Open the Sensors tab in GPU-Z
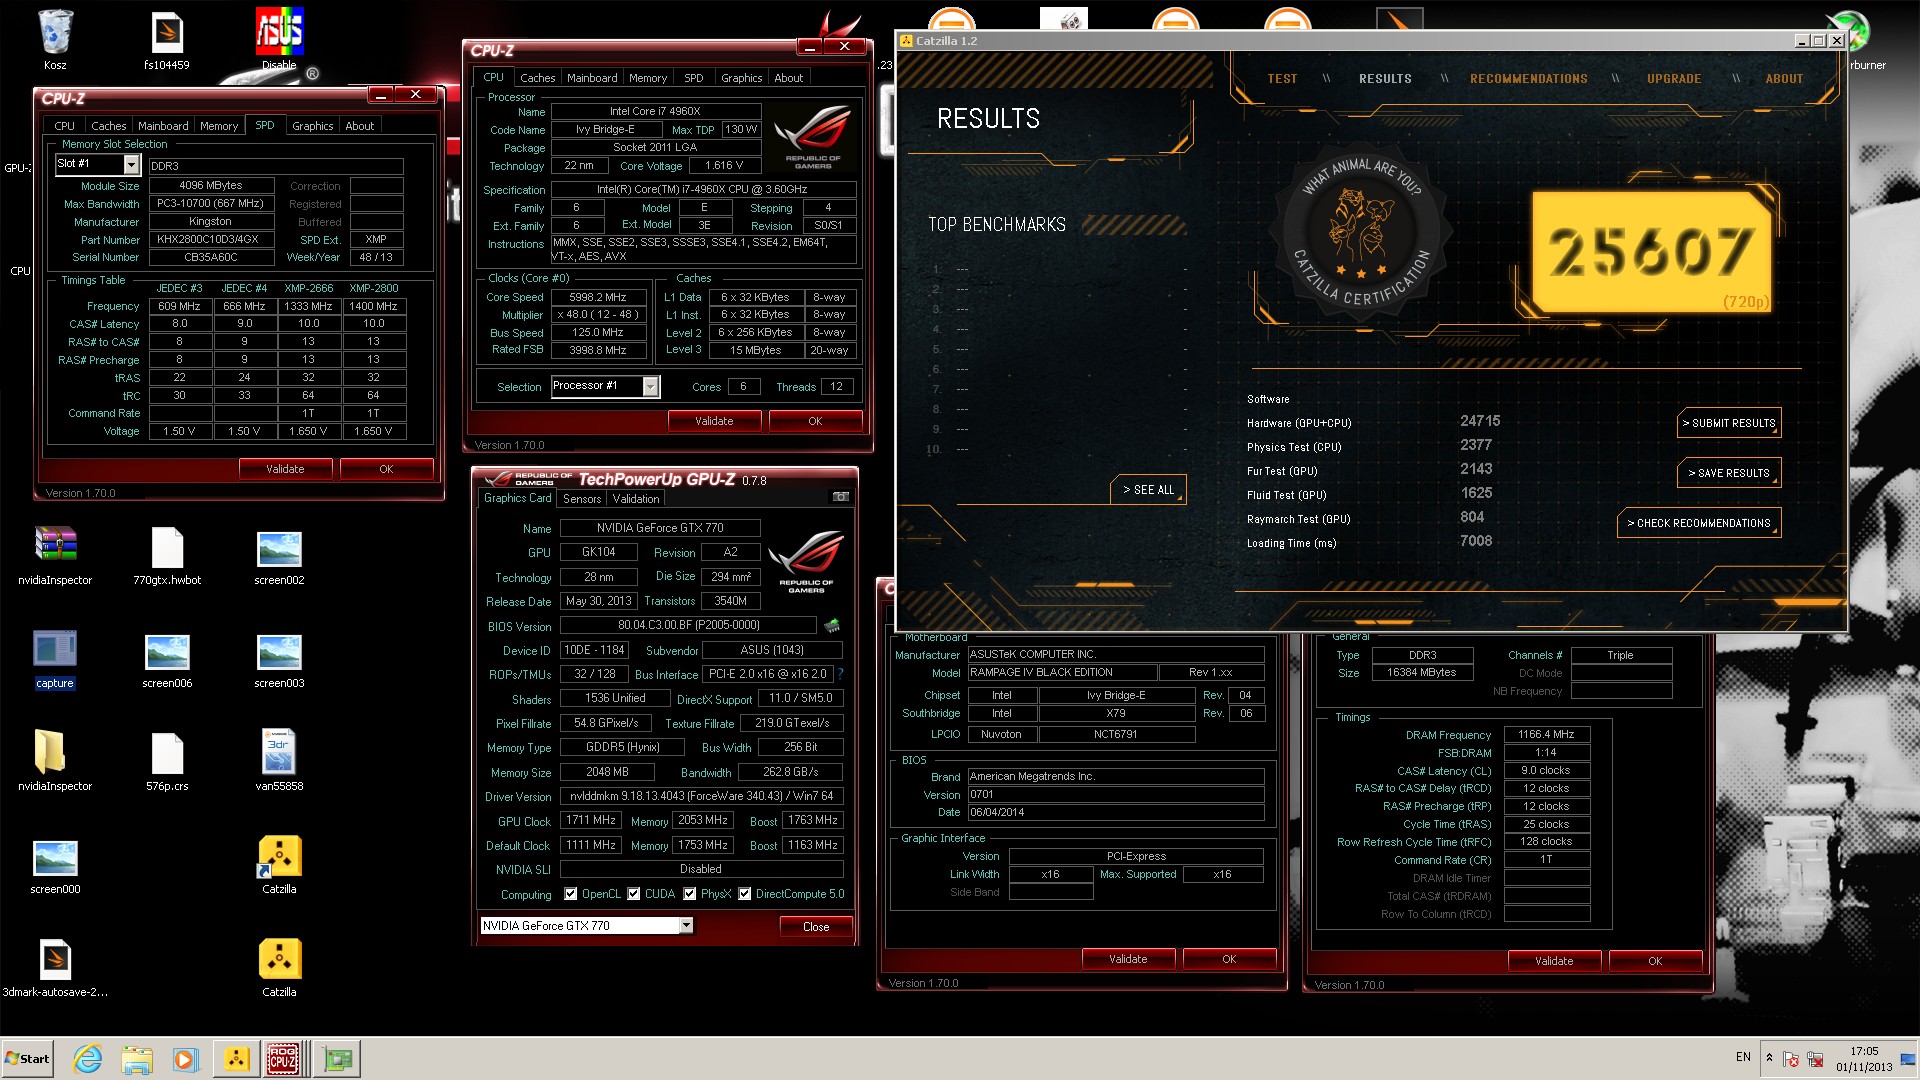This screenshot has width=1920, height=1080. 582,499
